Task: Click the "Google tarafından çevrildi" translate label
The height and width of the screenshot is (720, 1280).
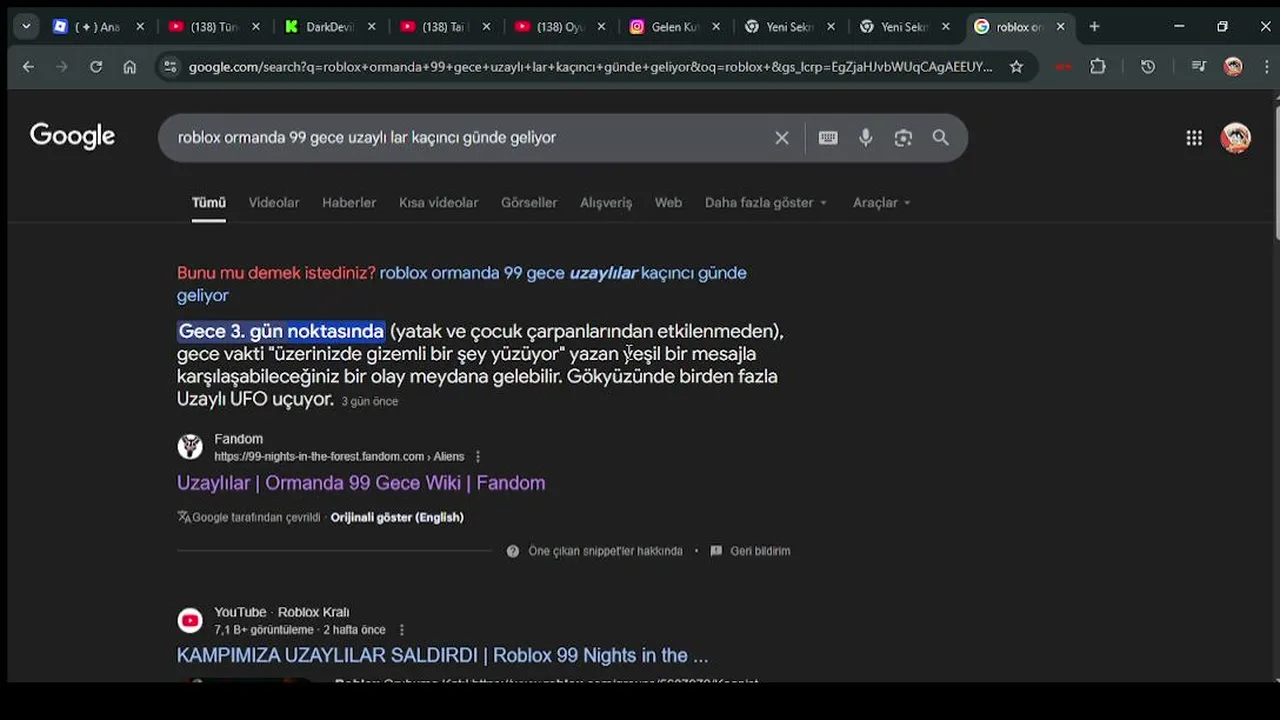Action: tap(249, 517)
